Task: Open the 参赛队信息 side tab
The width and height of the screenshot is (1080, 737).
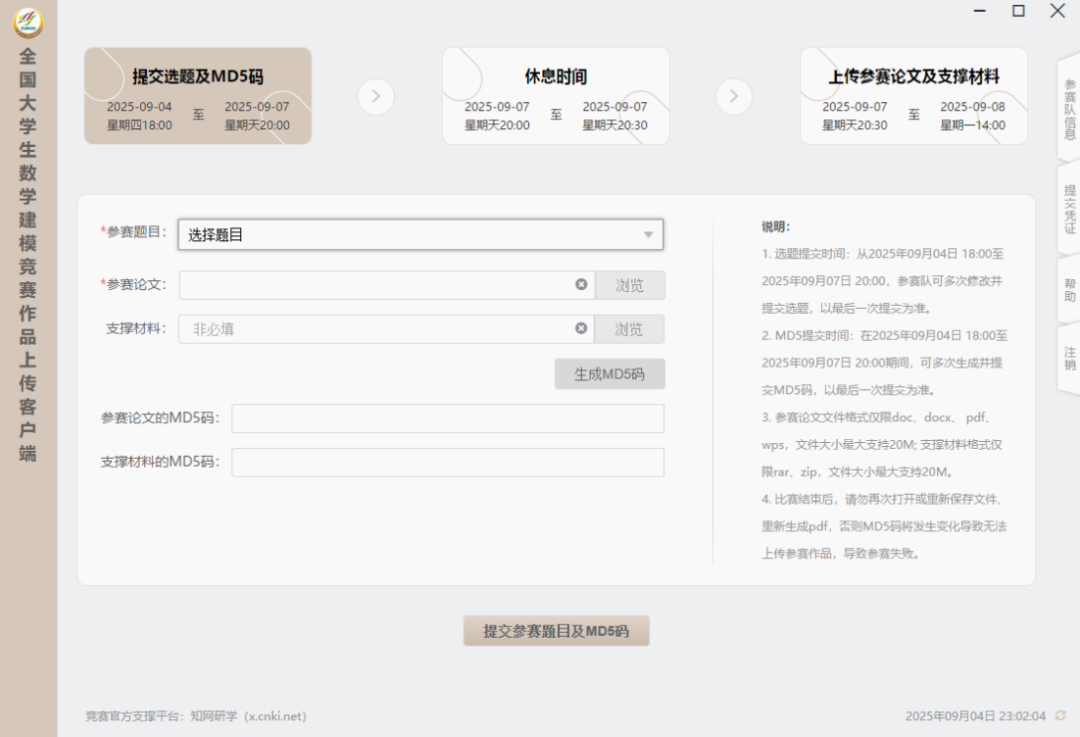Action: pos(1069,109)
